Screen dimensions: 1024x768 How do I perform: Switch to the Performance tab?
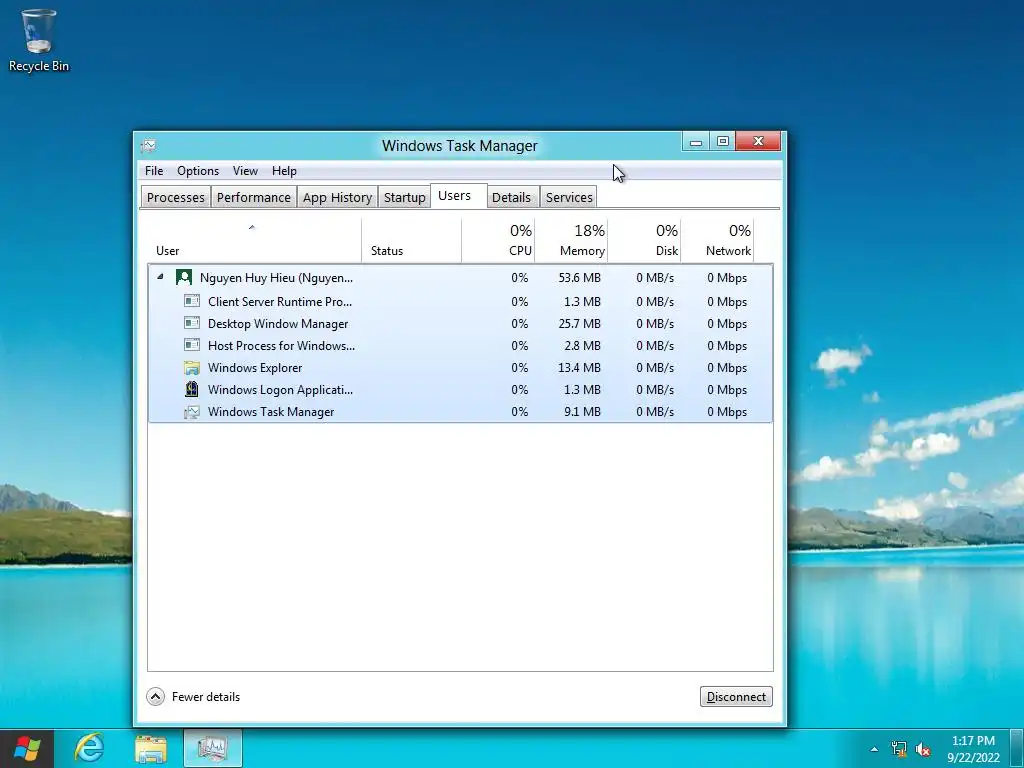click(x=253, y=197)
